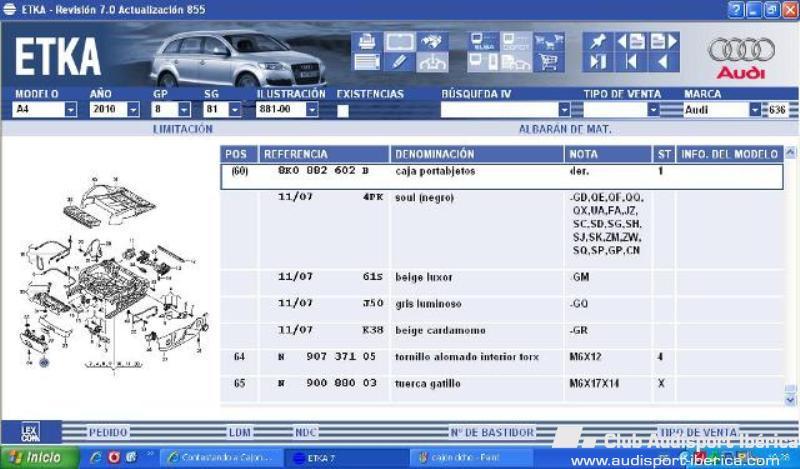Click the jump-to-first arrow icon

pos(631,62)
